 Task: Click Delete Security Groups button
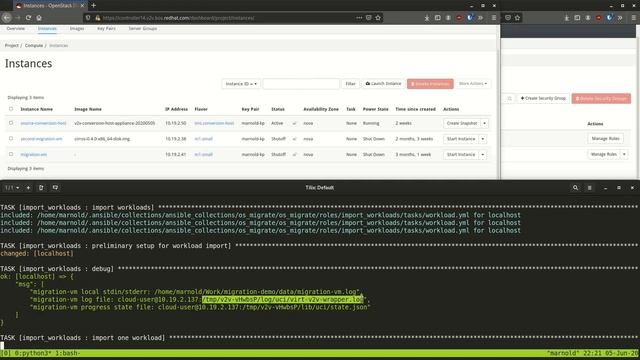pos(601,98)
